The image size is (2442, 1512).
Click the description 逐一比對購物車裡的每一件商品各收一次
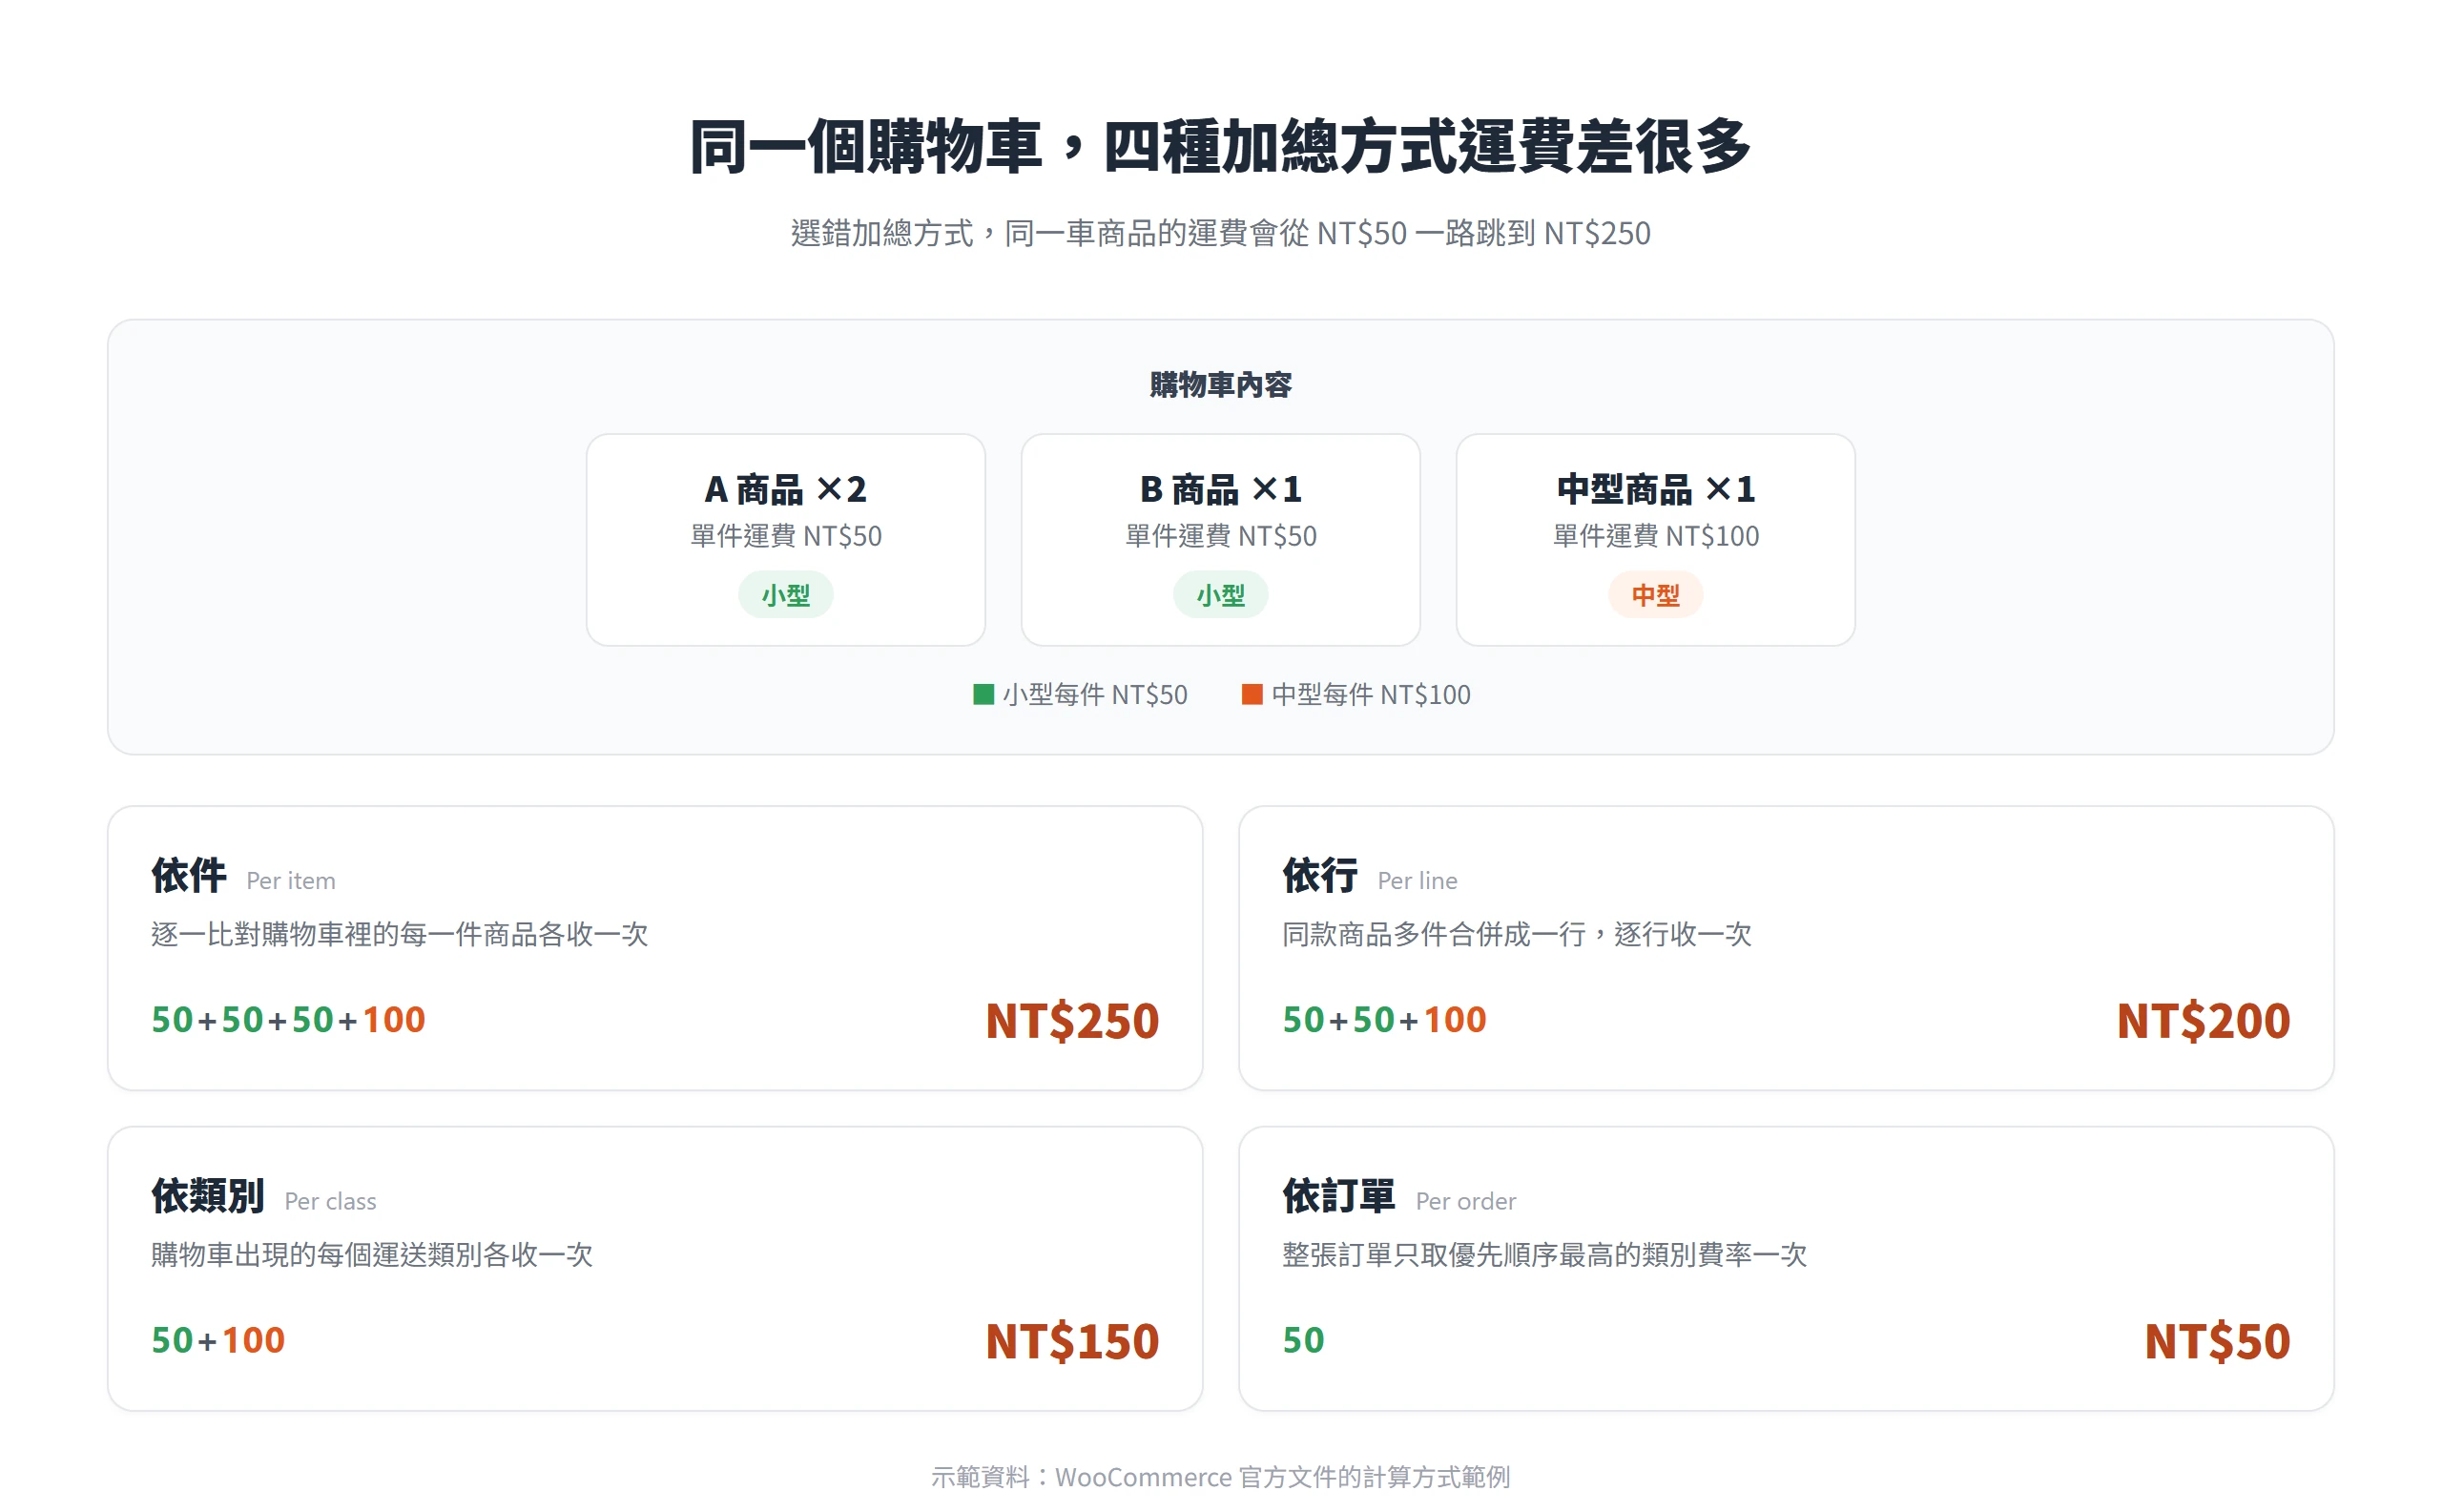point(400,935)
